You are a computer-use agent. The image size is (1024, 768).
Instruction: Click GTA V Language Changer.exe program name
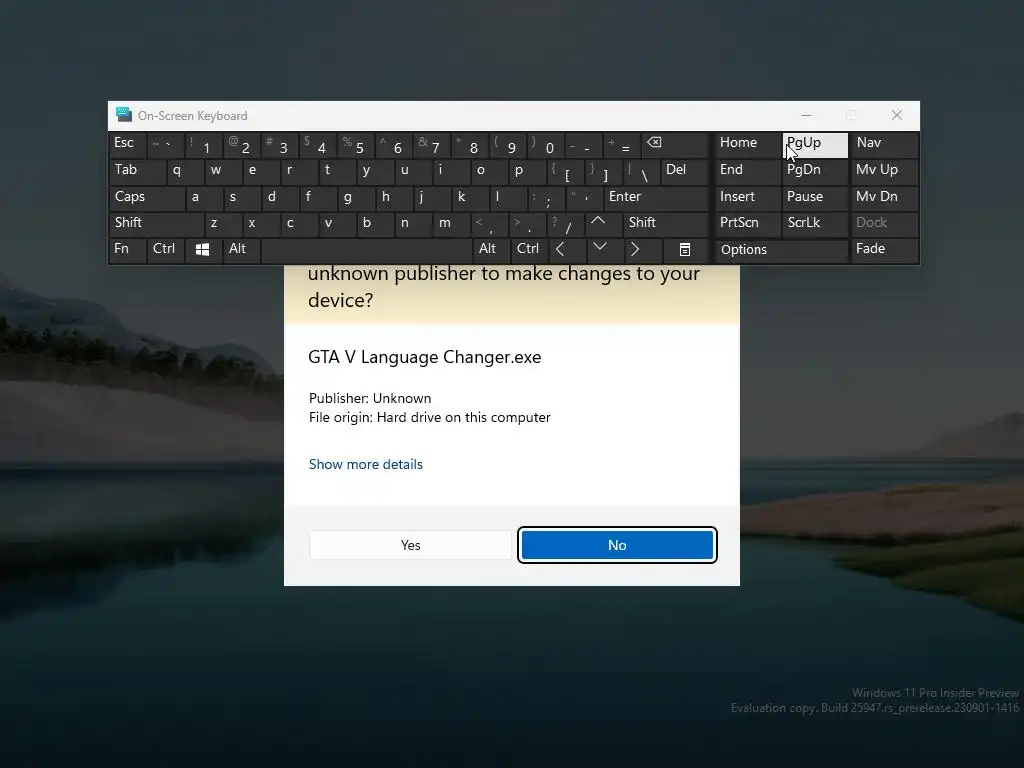[424, 357]
